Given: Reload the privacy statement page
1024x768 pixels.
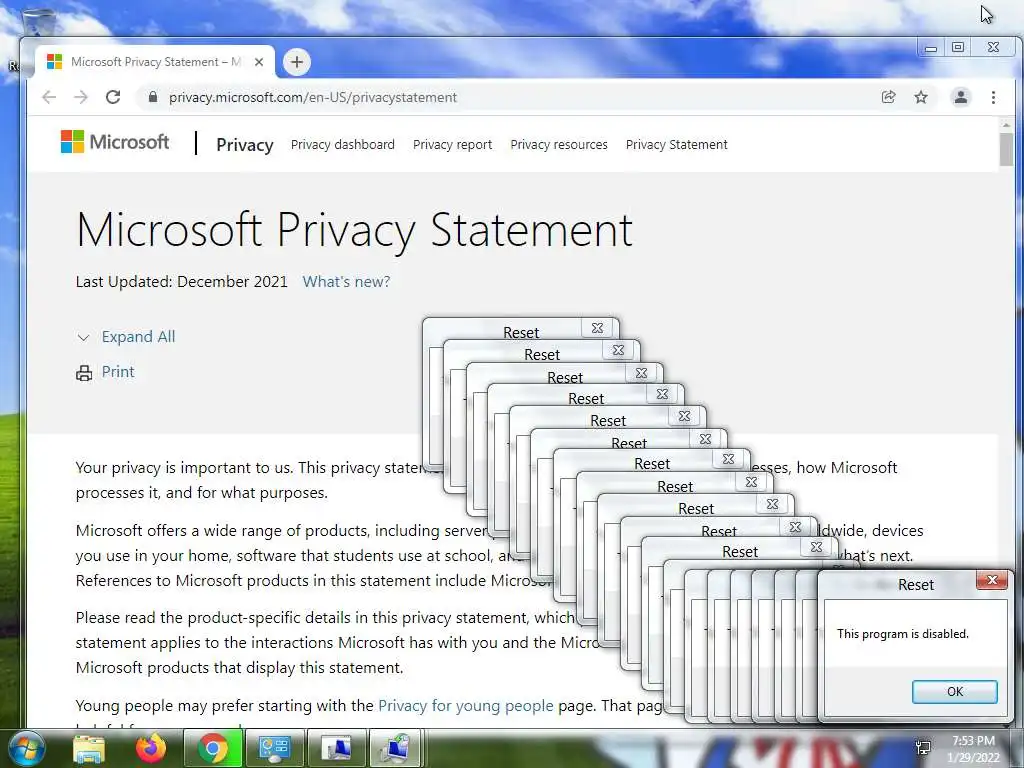Looking at the screenshot, I should click(113, 97).
